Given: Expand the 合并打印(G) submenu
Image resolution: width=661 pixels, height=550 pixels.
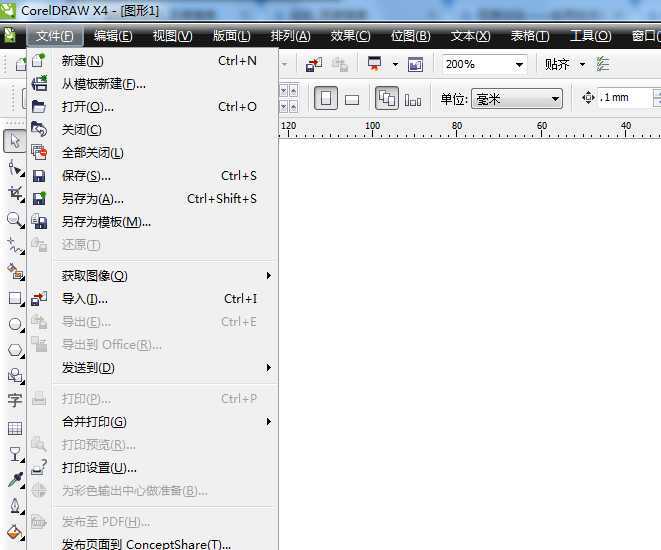Looking at the screenshot, I should pos(165,421).
